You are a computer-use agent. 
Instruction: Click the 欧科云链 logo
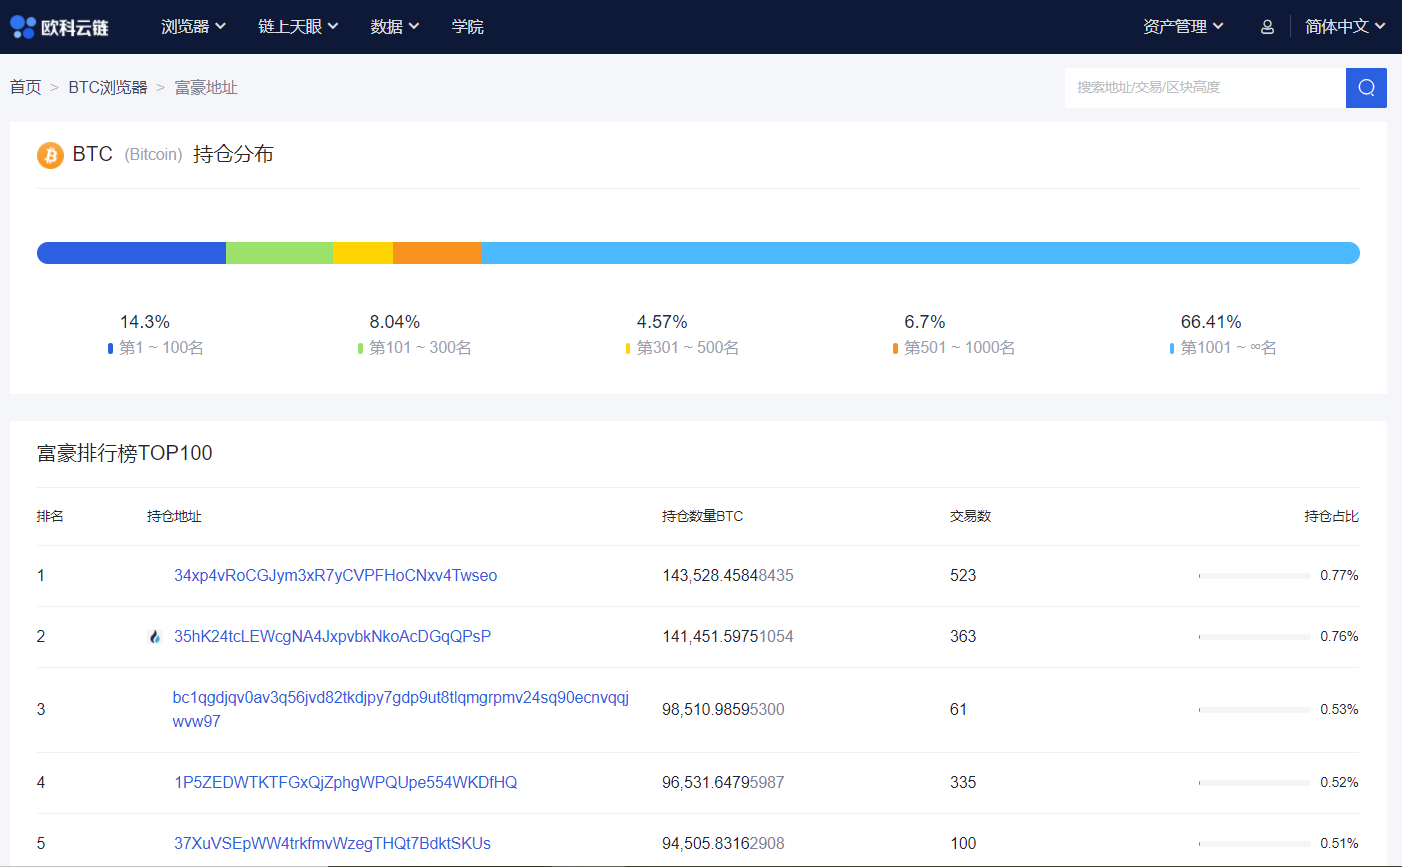click(59, 27)
